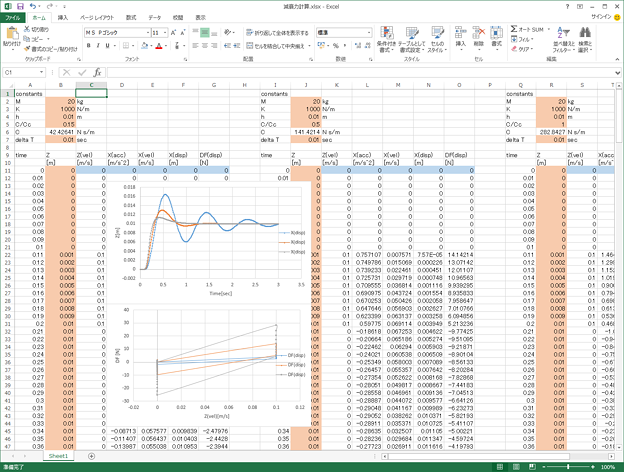This screenshot has width=624, height=472.
Task: Select bottom vertical alignment icon
Action: (214, 33)
